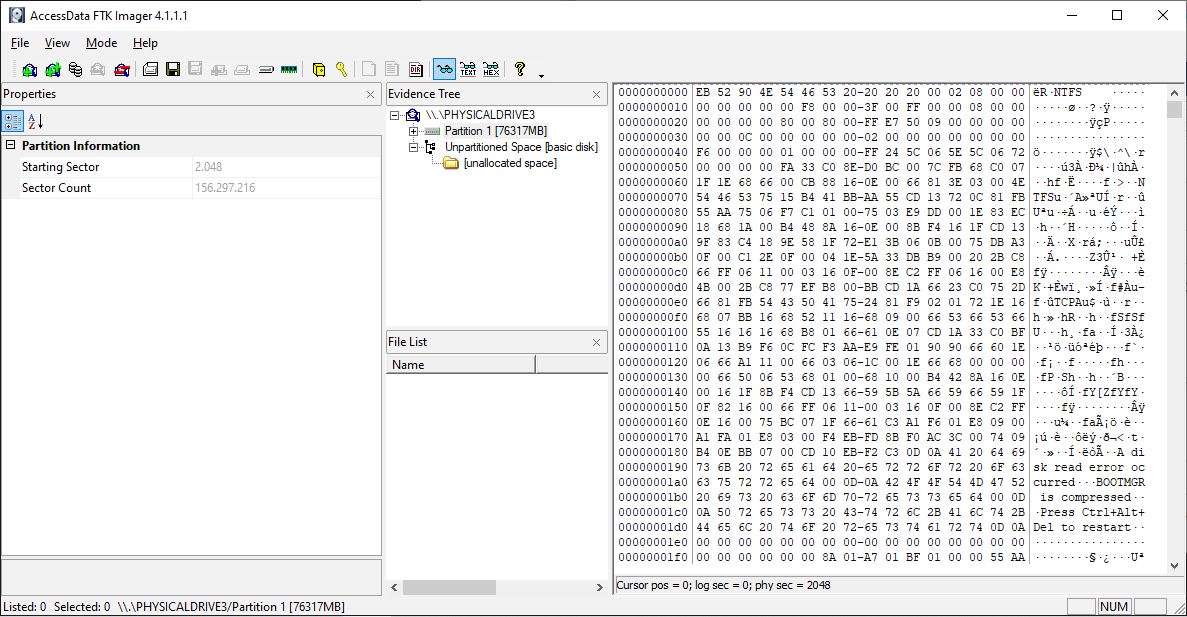Close the Properties panel
The width and height of the screenshot is (1187, 617).
[370, 95]
